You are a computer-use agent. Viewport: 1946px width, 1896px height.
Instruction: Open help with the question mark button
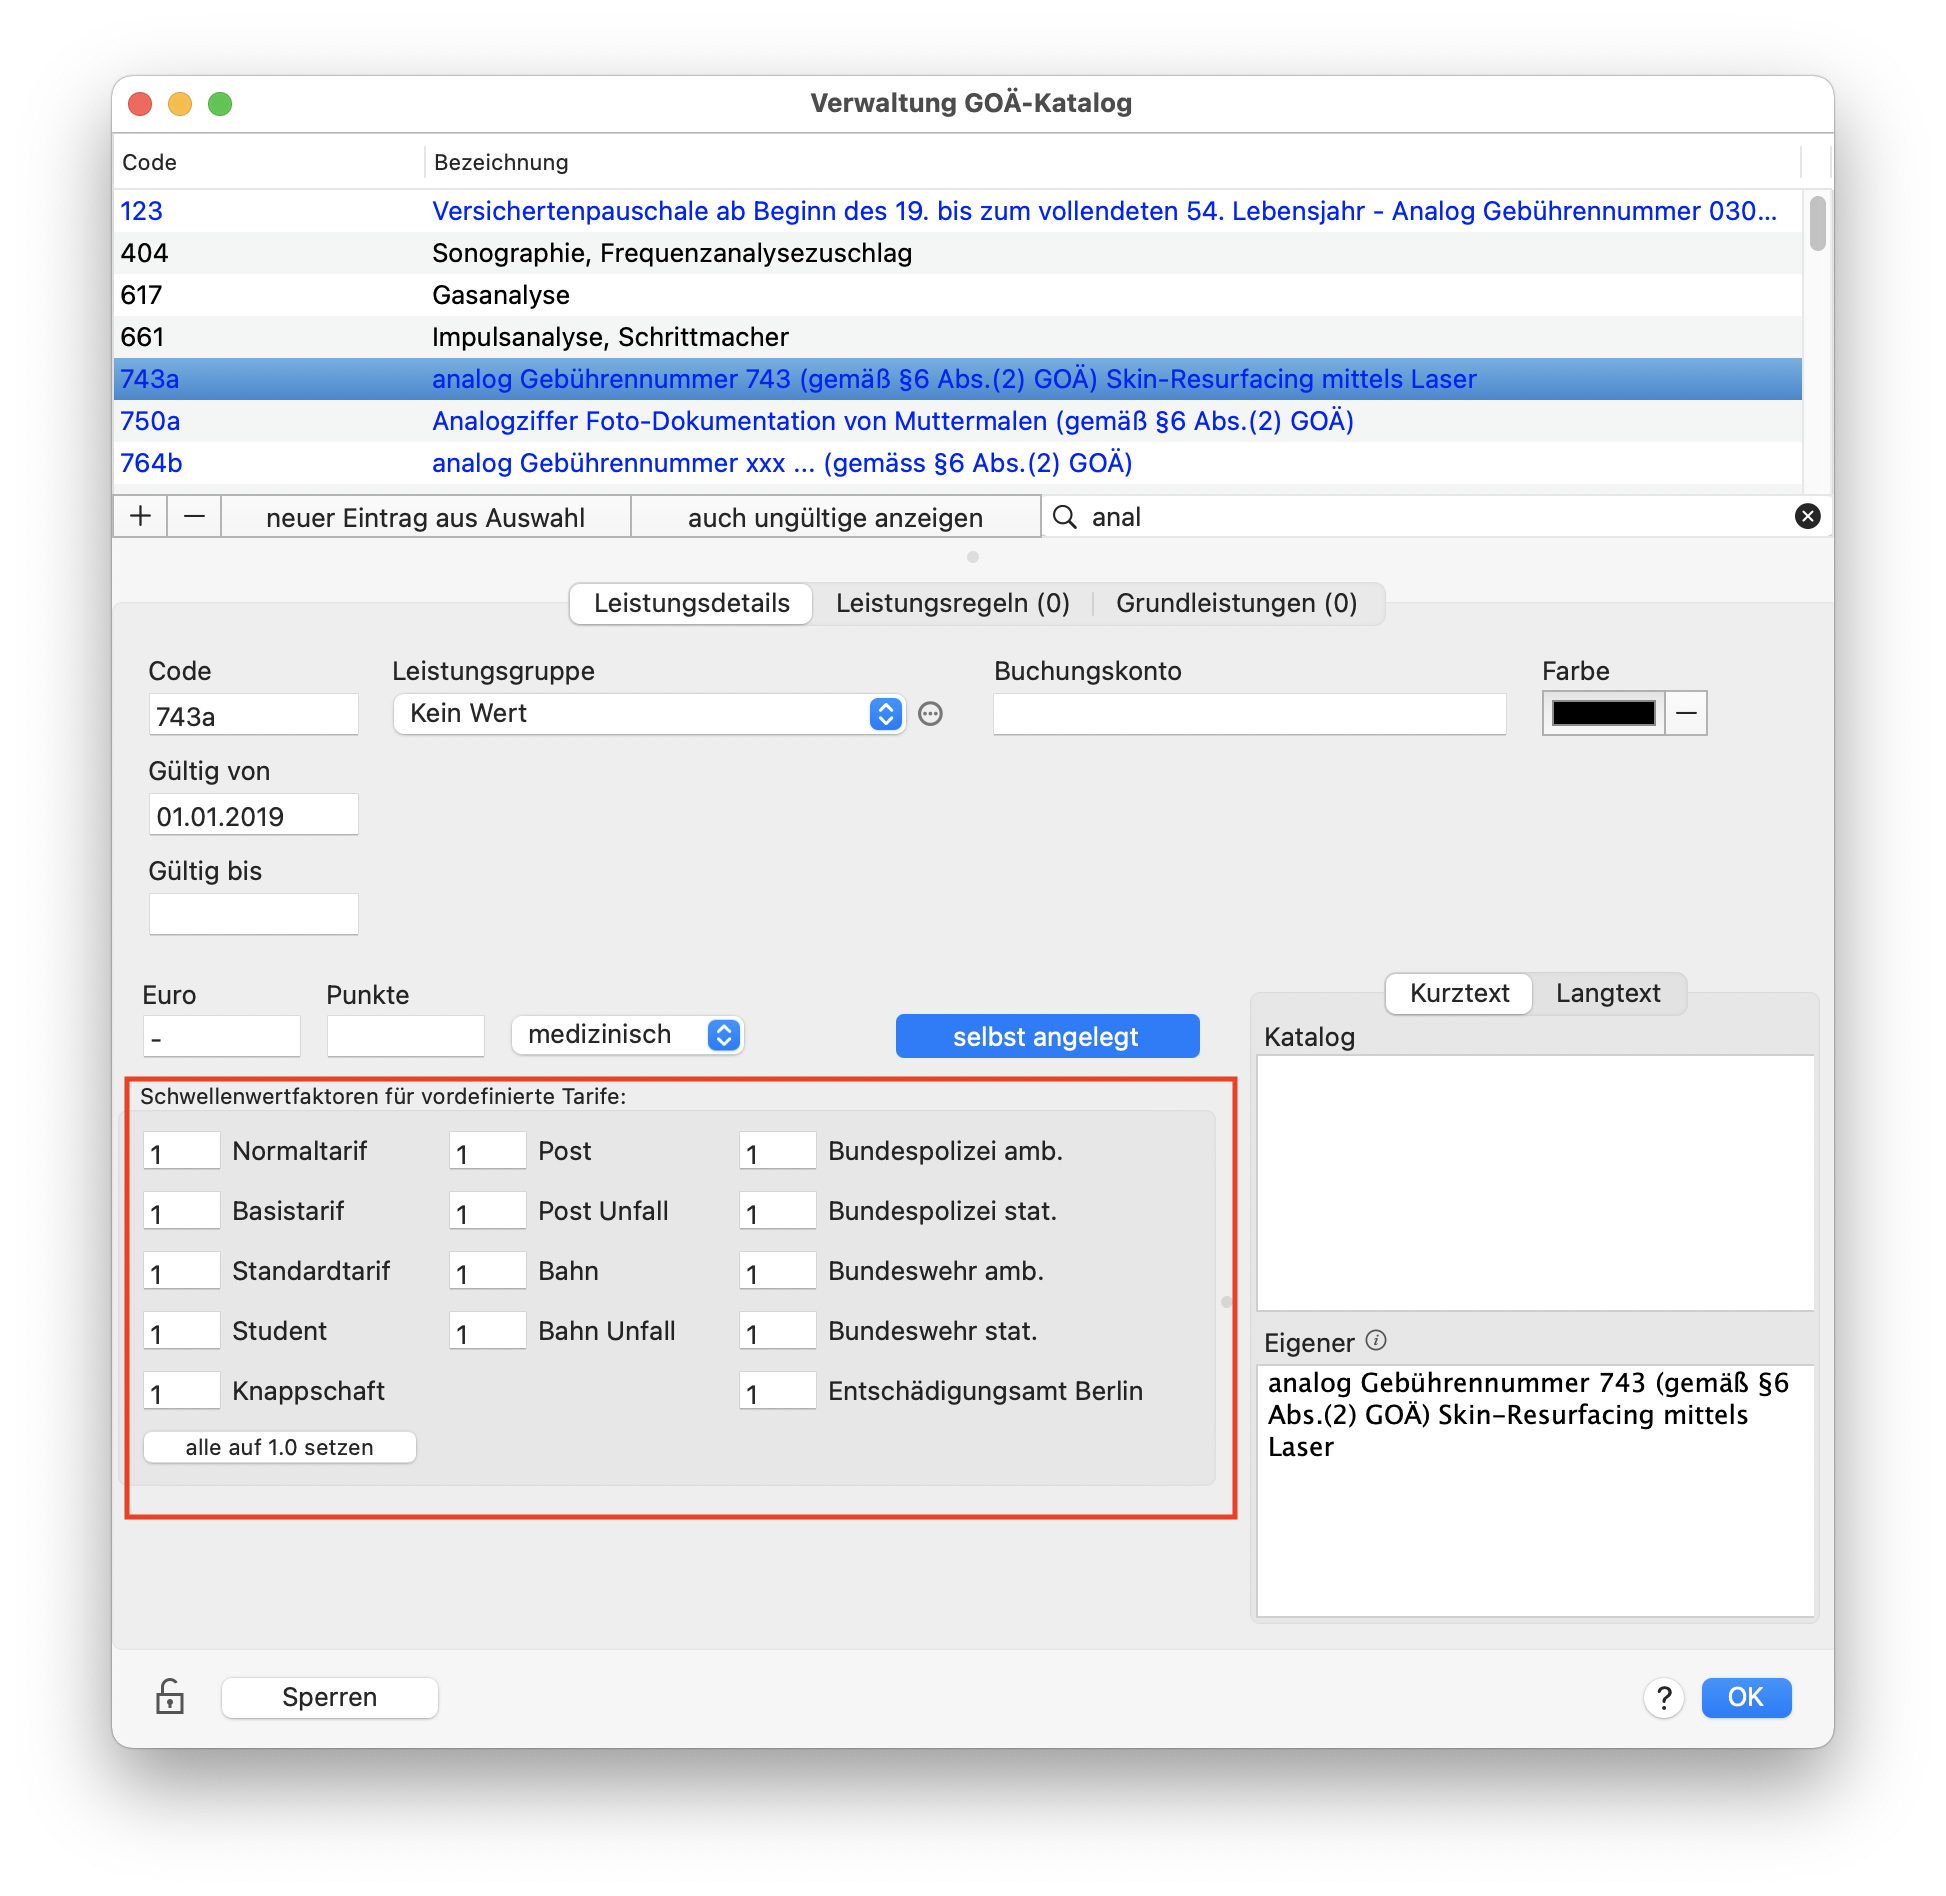[1664, 1697]
